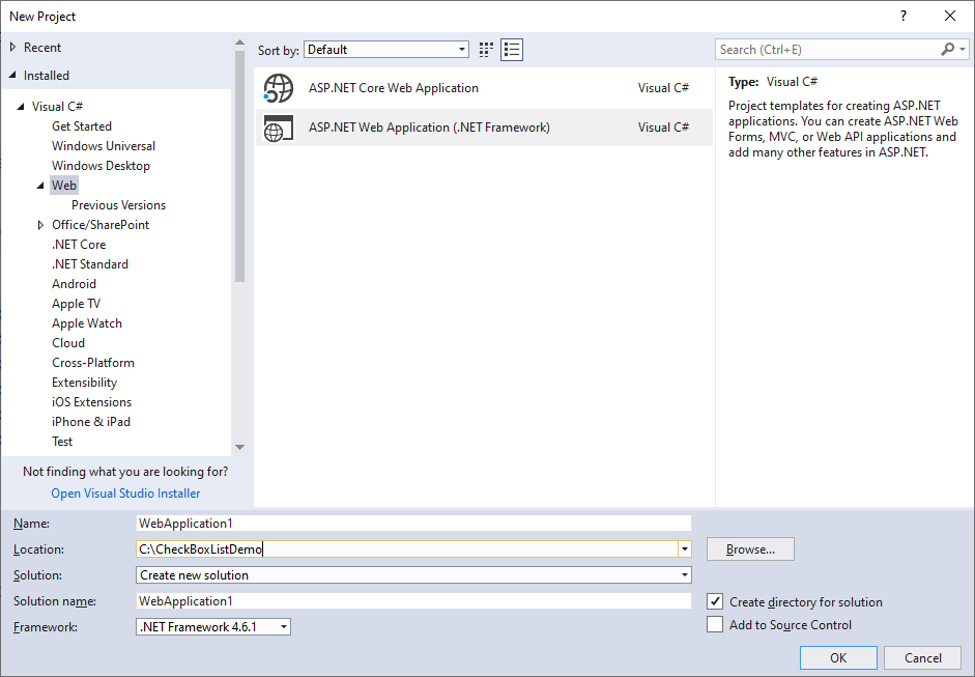975x677 pixels.
Task: Click inside the Name input field
Action: coord(400,522)
